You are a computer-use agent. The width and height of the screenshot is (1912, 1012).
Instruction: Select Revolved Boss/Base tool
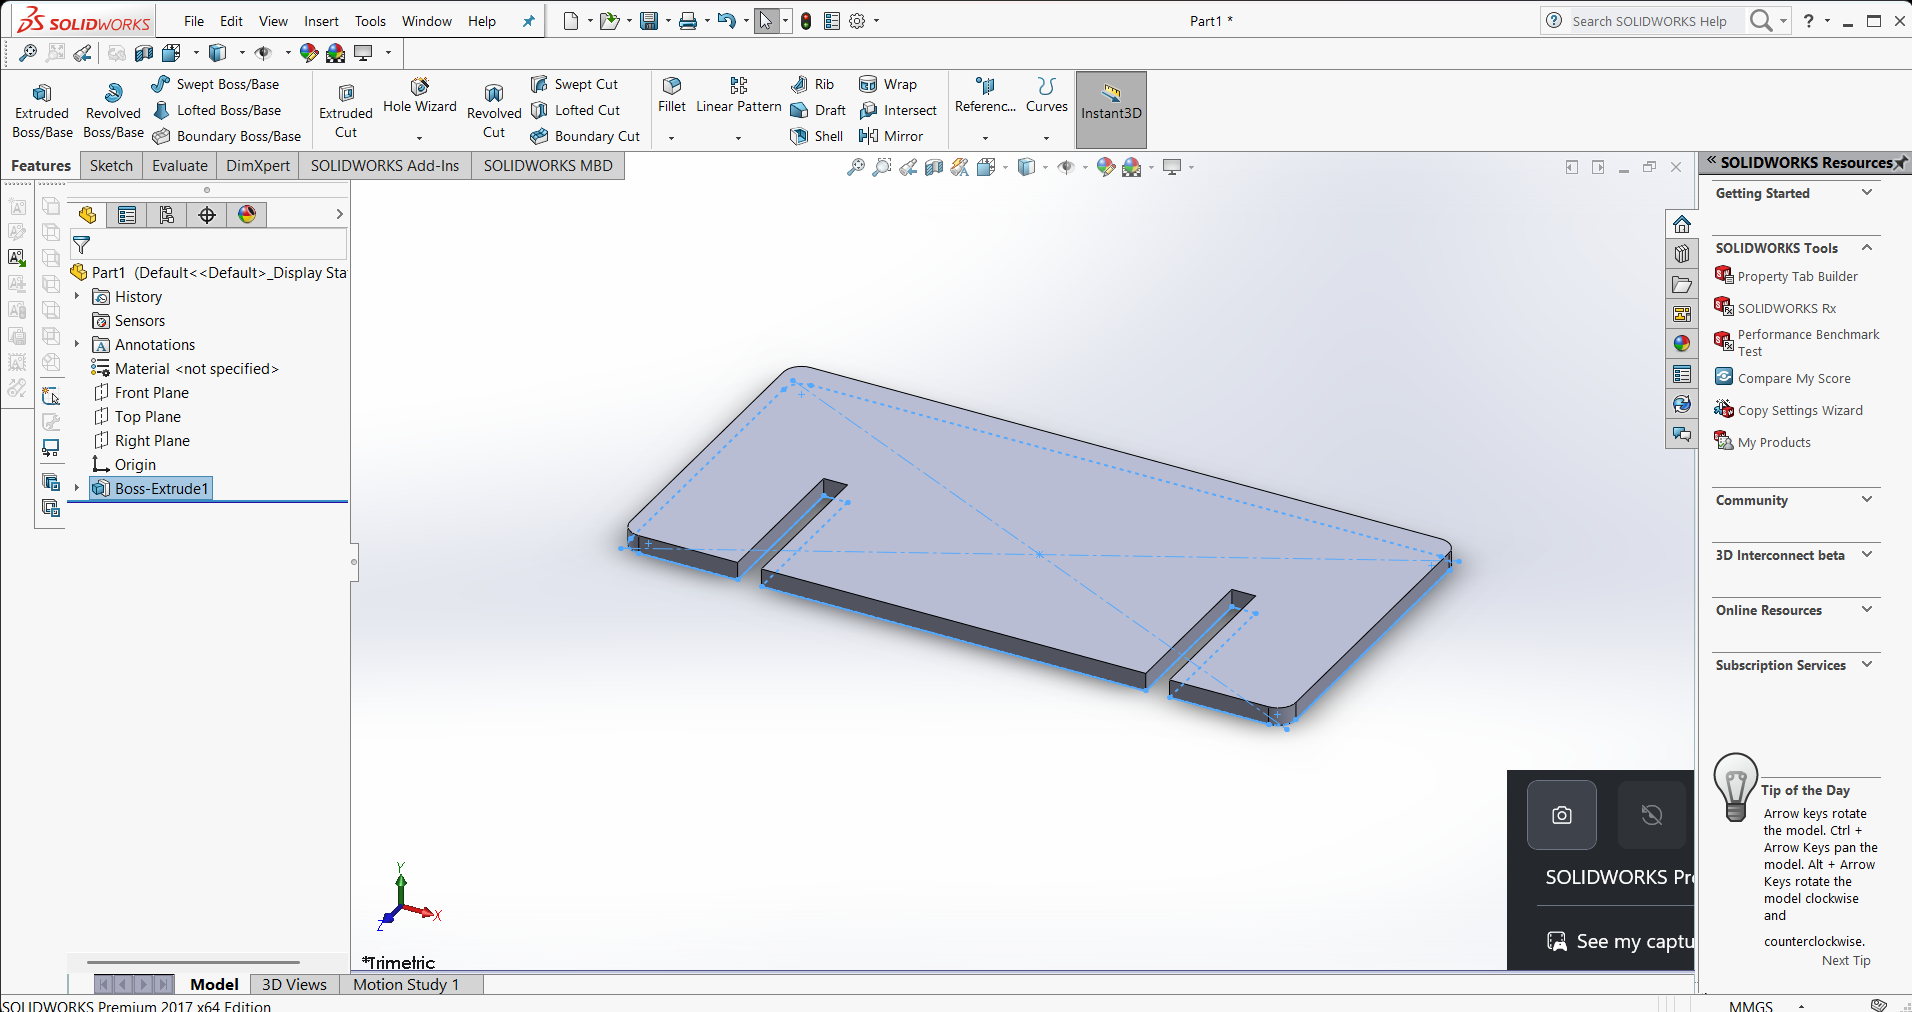(113, 110)
